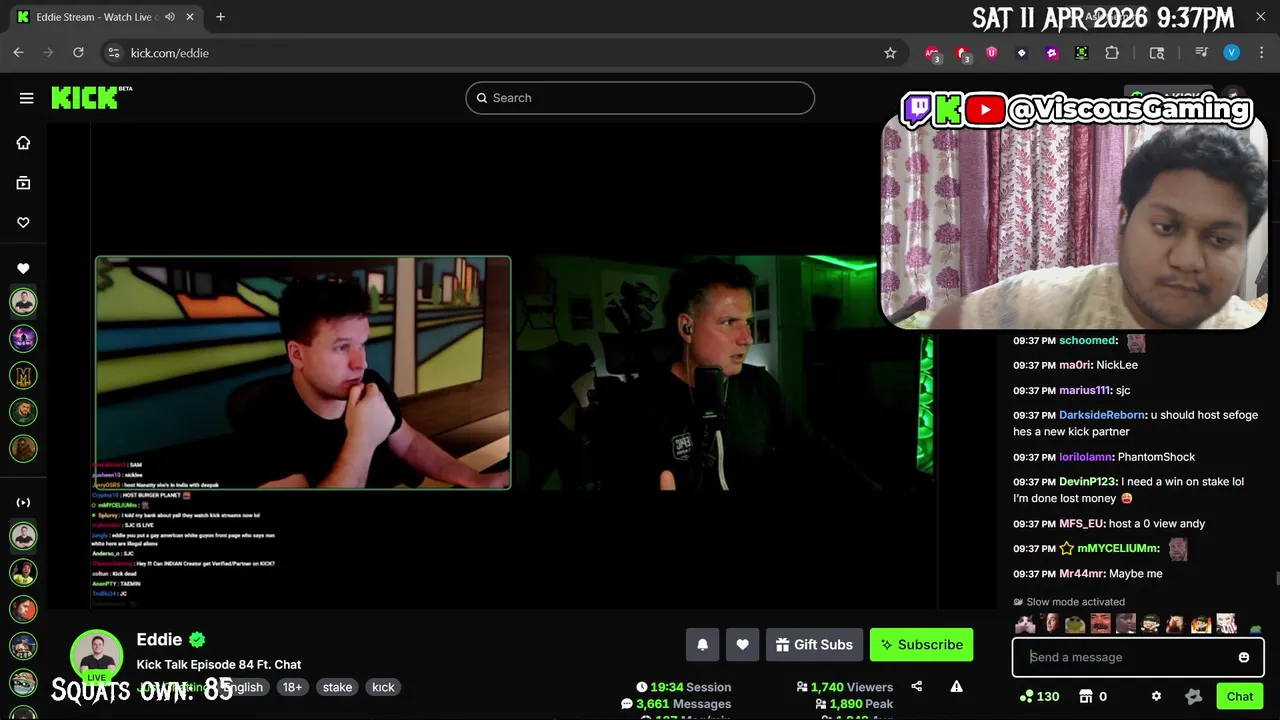The height and width of the screenshot is (720, 1280).
Task: Click the Gift Subs button
Action: [814, 645]
